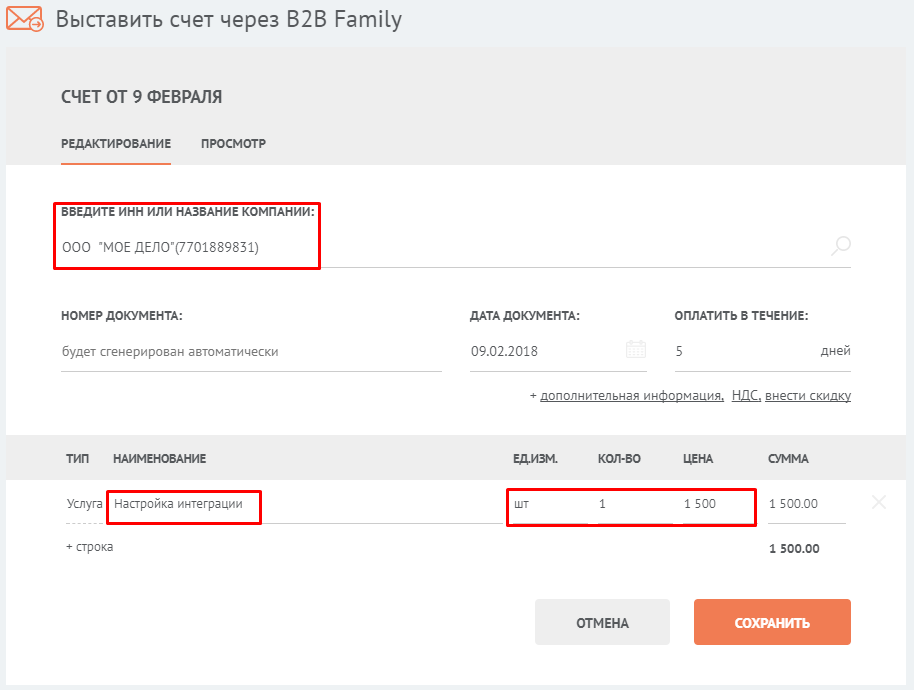This screenshot has width=914, height=690.
Task: Open the ПРОСМОТР tab
Action: pyautogui.click(x=233, y=144)
